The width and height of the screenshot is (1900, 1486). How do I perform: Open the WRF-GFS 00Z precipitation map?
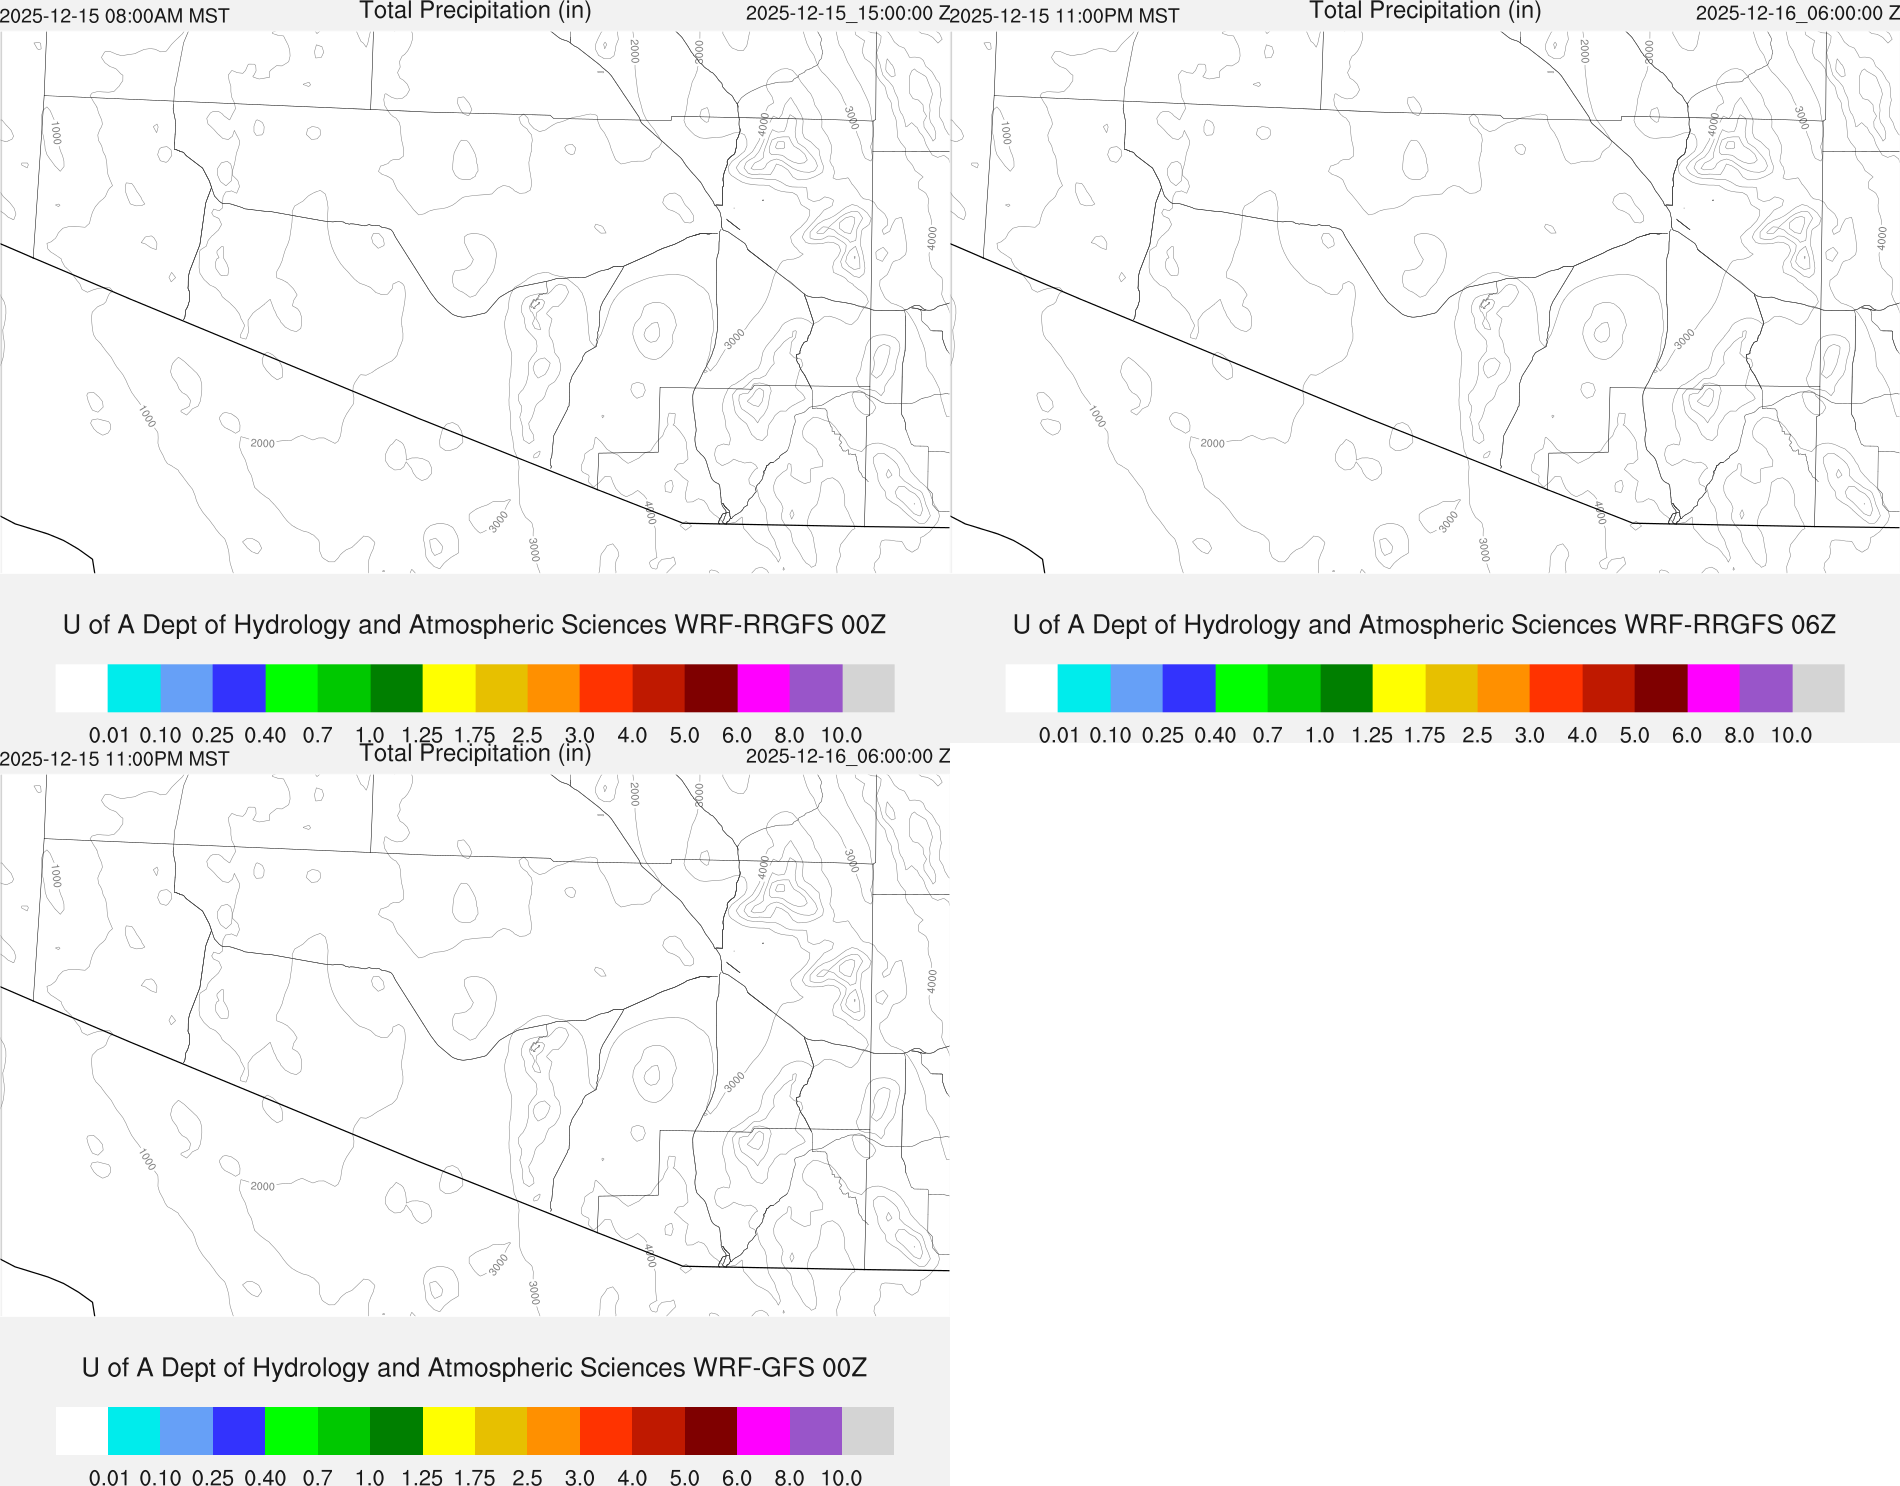475,1044
